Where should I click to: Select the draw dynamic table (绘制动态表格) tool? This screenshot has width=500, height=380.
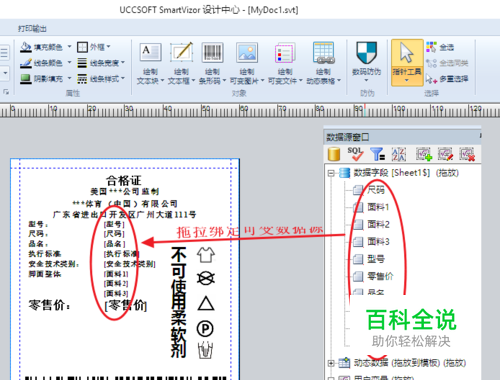tap(323, 63)
